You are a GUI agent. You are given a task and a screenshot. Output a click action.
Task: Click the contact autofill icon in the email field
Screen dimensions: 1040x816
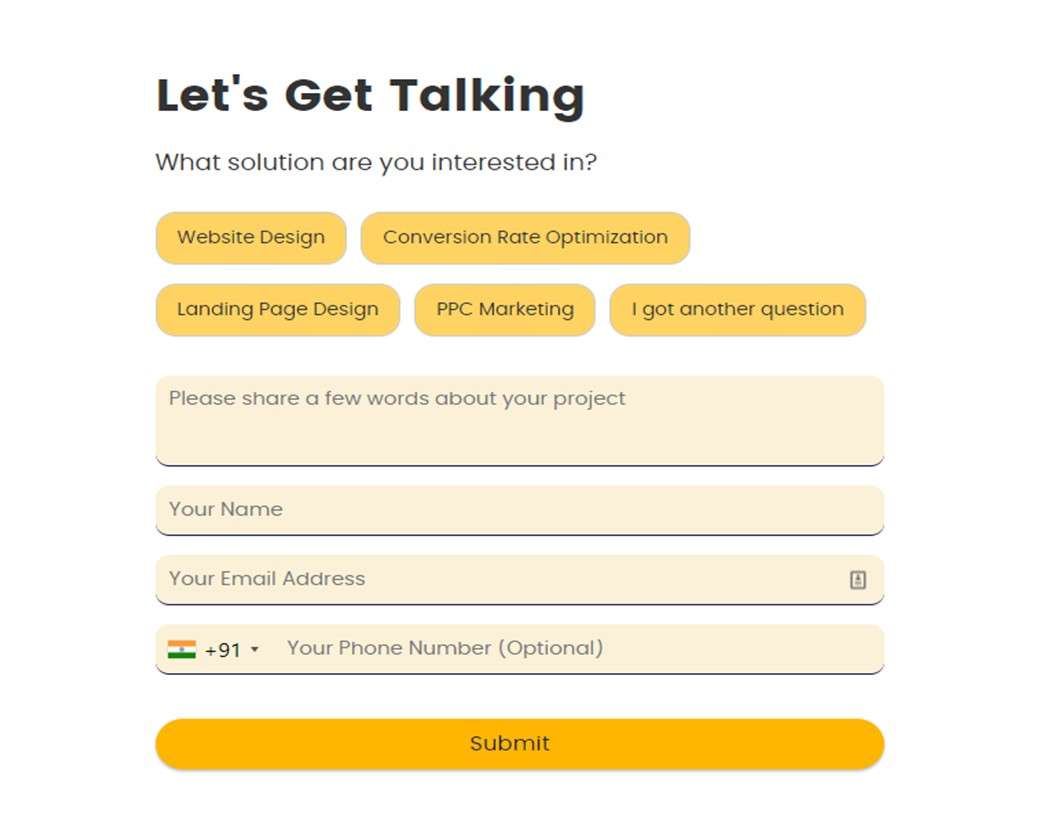pos(858,580)
